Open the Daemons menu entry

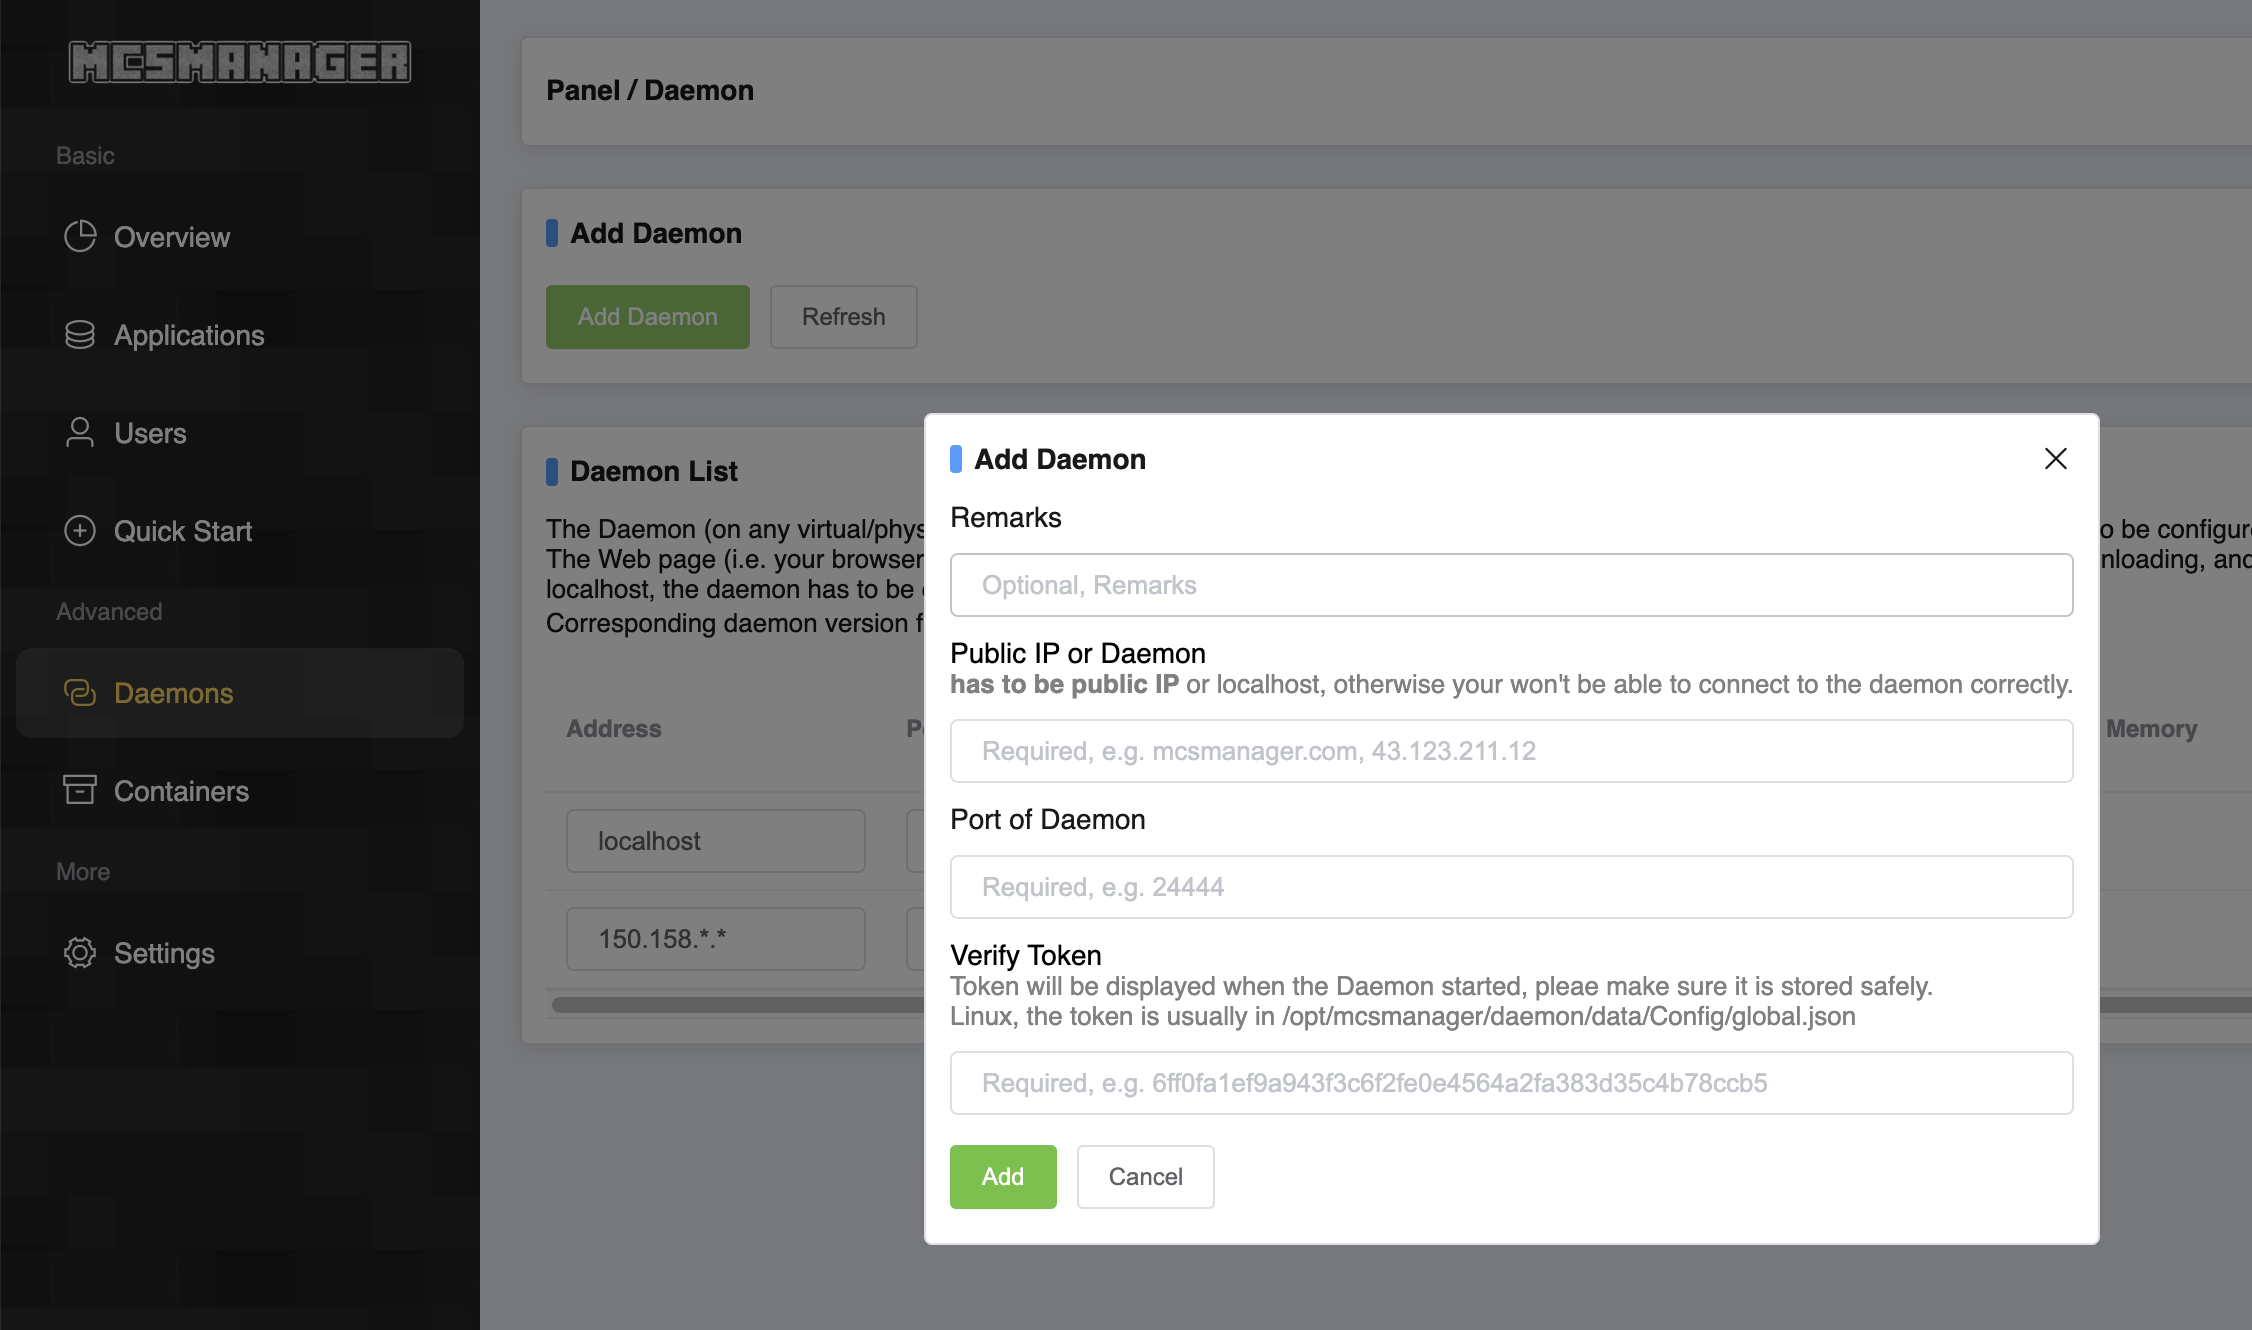(x=173, y=692)
